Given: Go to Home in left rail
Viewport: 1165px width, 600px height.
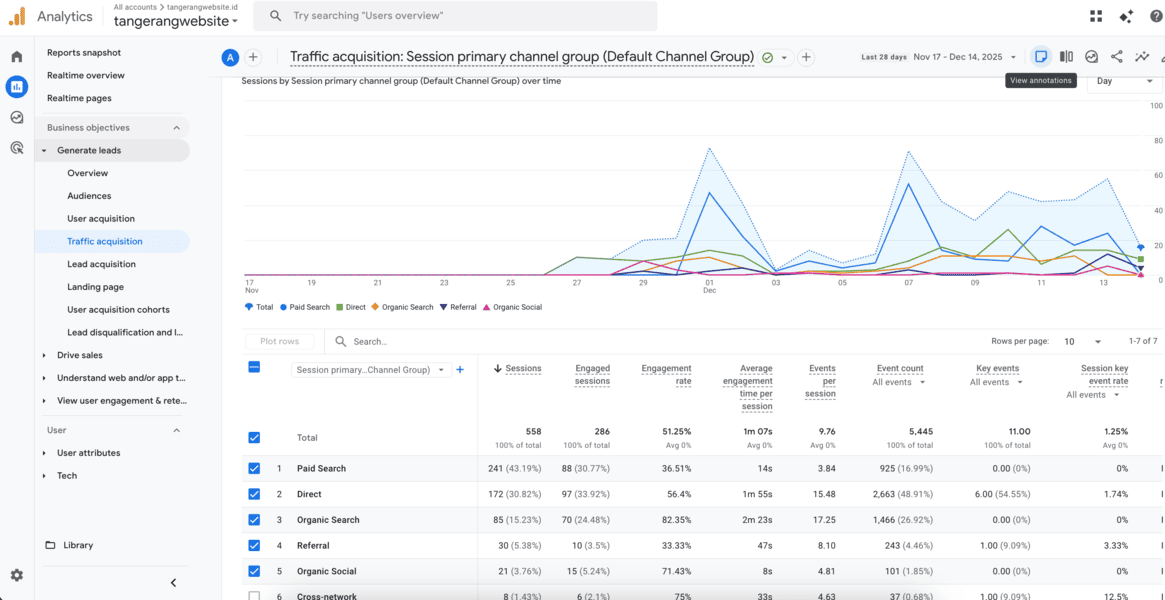Looking at the screenshot, I should coord(17,57).
